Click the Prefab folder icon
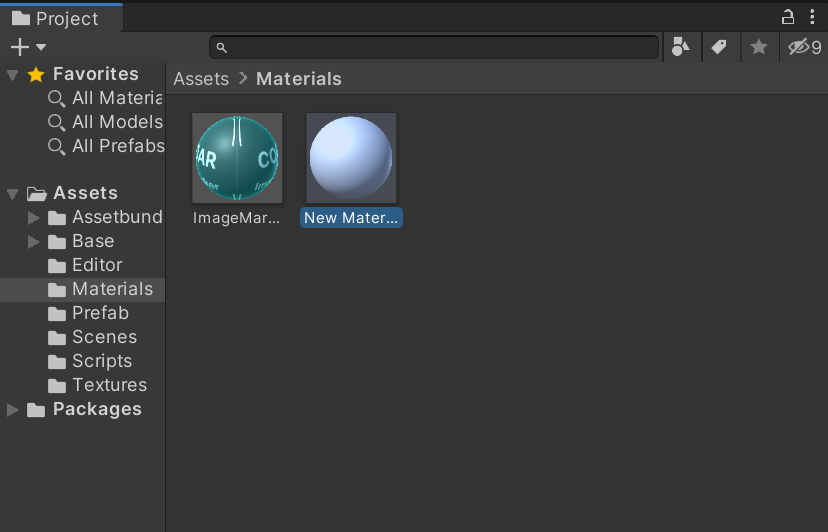Viewport: 828px width, 532px height. click(x=57, y=314)
